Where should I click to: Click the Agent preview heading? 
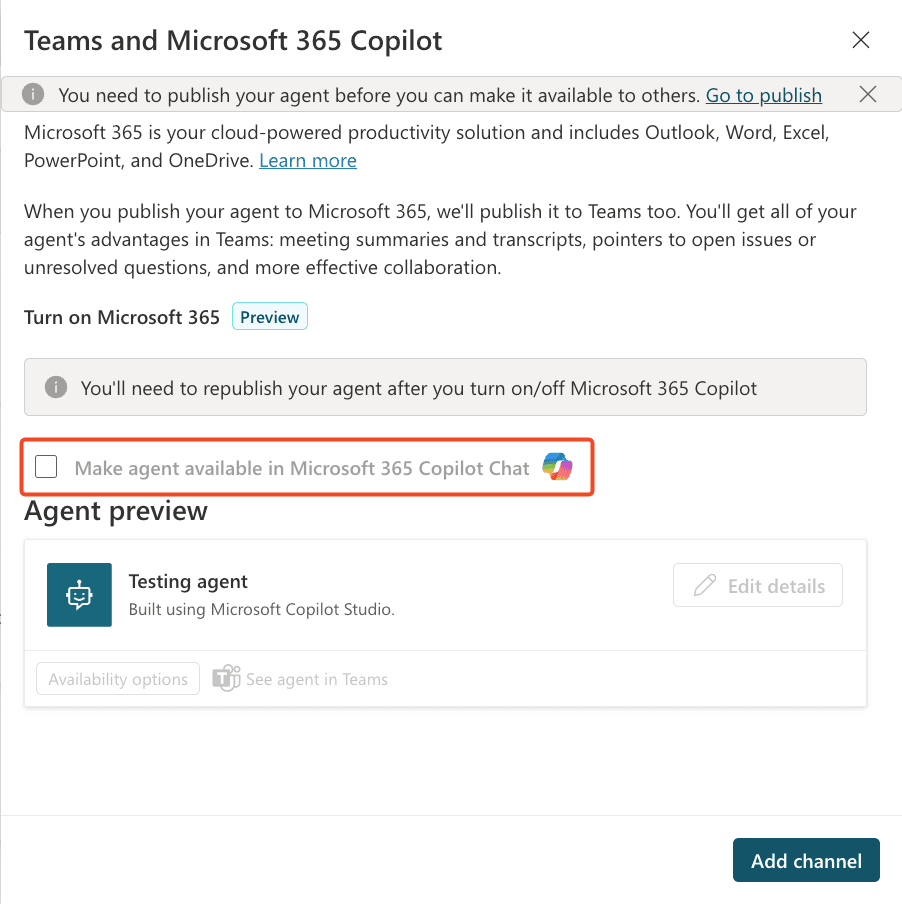[x=116, y=511]
